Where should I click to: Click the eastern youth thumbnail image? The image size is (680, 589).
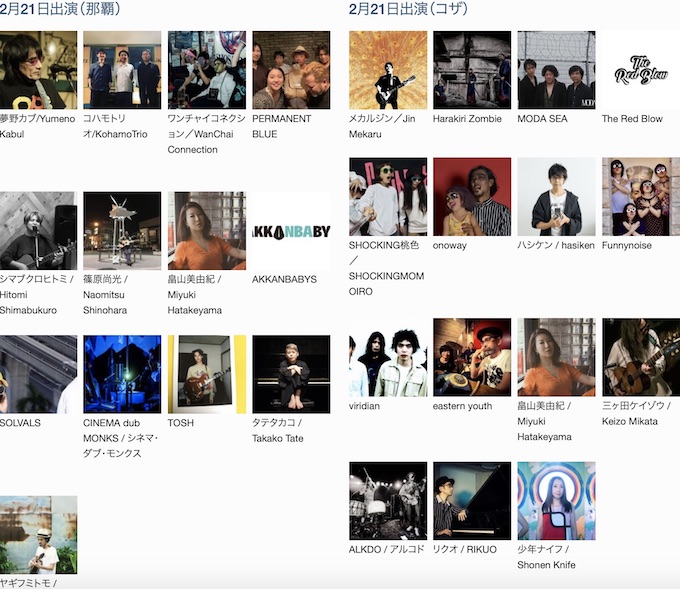click(x=472, y=357)
